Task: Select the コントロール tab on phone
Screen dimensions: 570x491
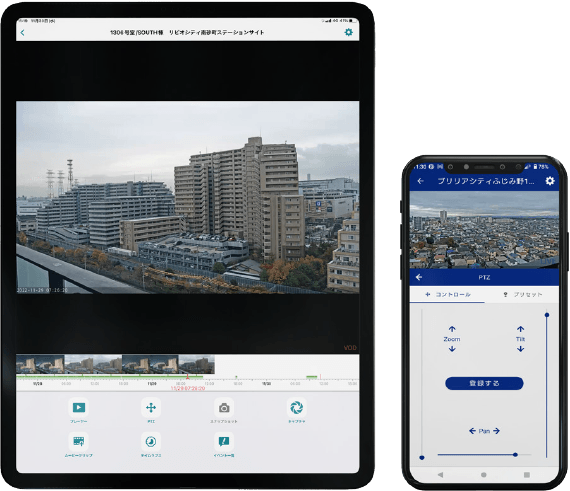Action: coord(447,294)
